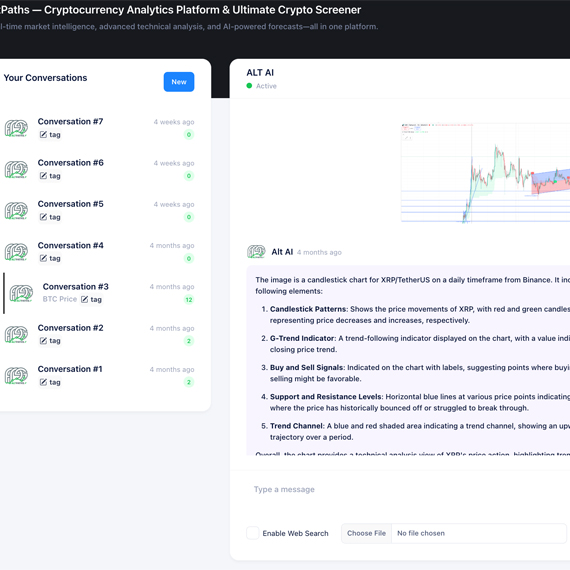The image size is (570, 570).
Task: Click Alt AI sender name in message
Action: pyautogui.click(x=282, y=252)
